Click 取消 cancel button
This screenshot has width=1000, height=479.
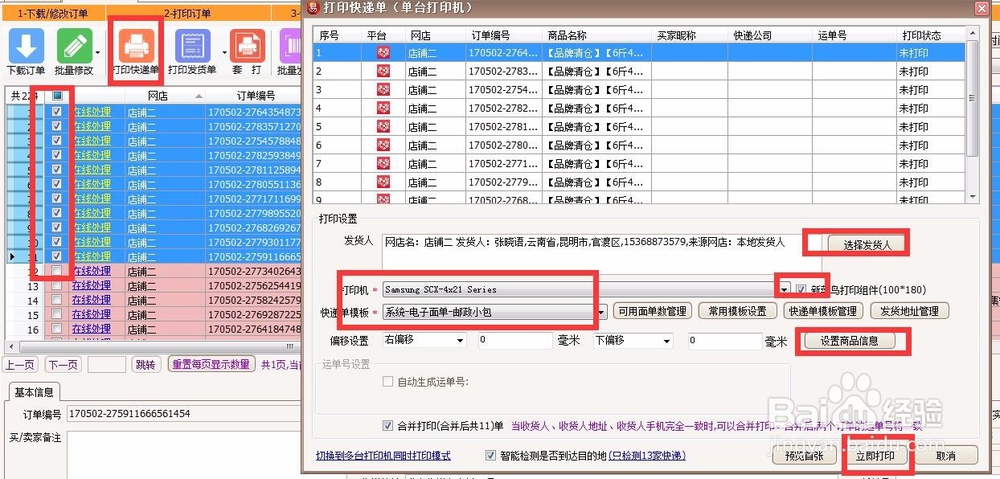pyautogui.click(x=946, y=455)
